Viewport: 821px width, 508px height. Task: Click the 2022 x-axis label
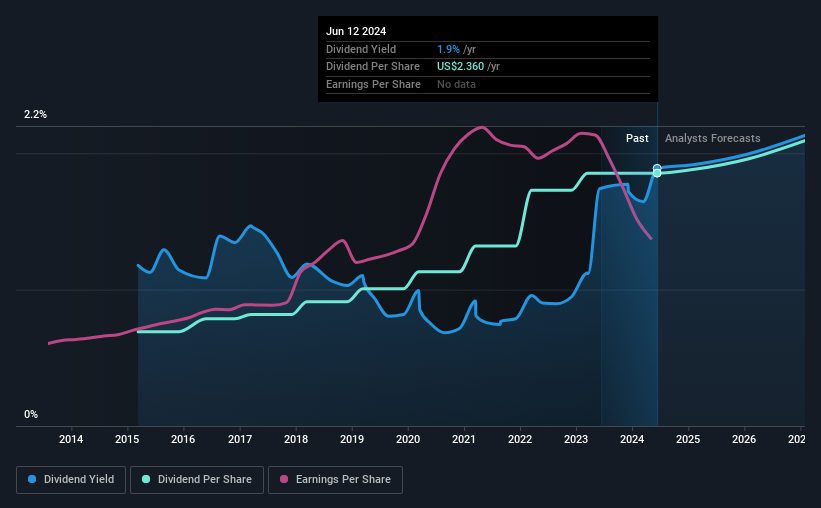click(x=520, y=439)
